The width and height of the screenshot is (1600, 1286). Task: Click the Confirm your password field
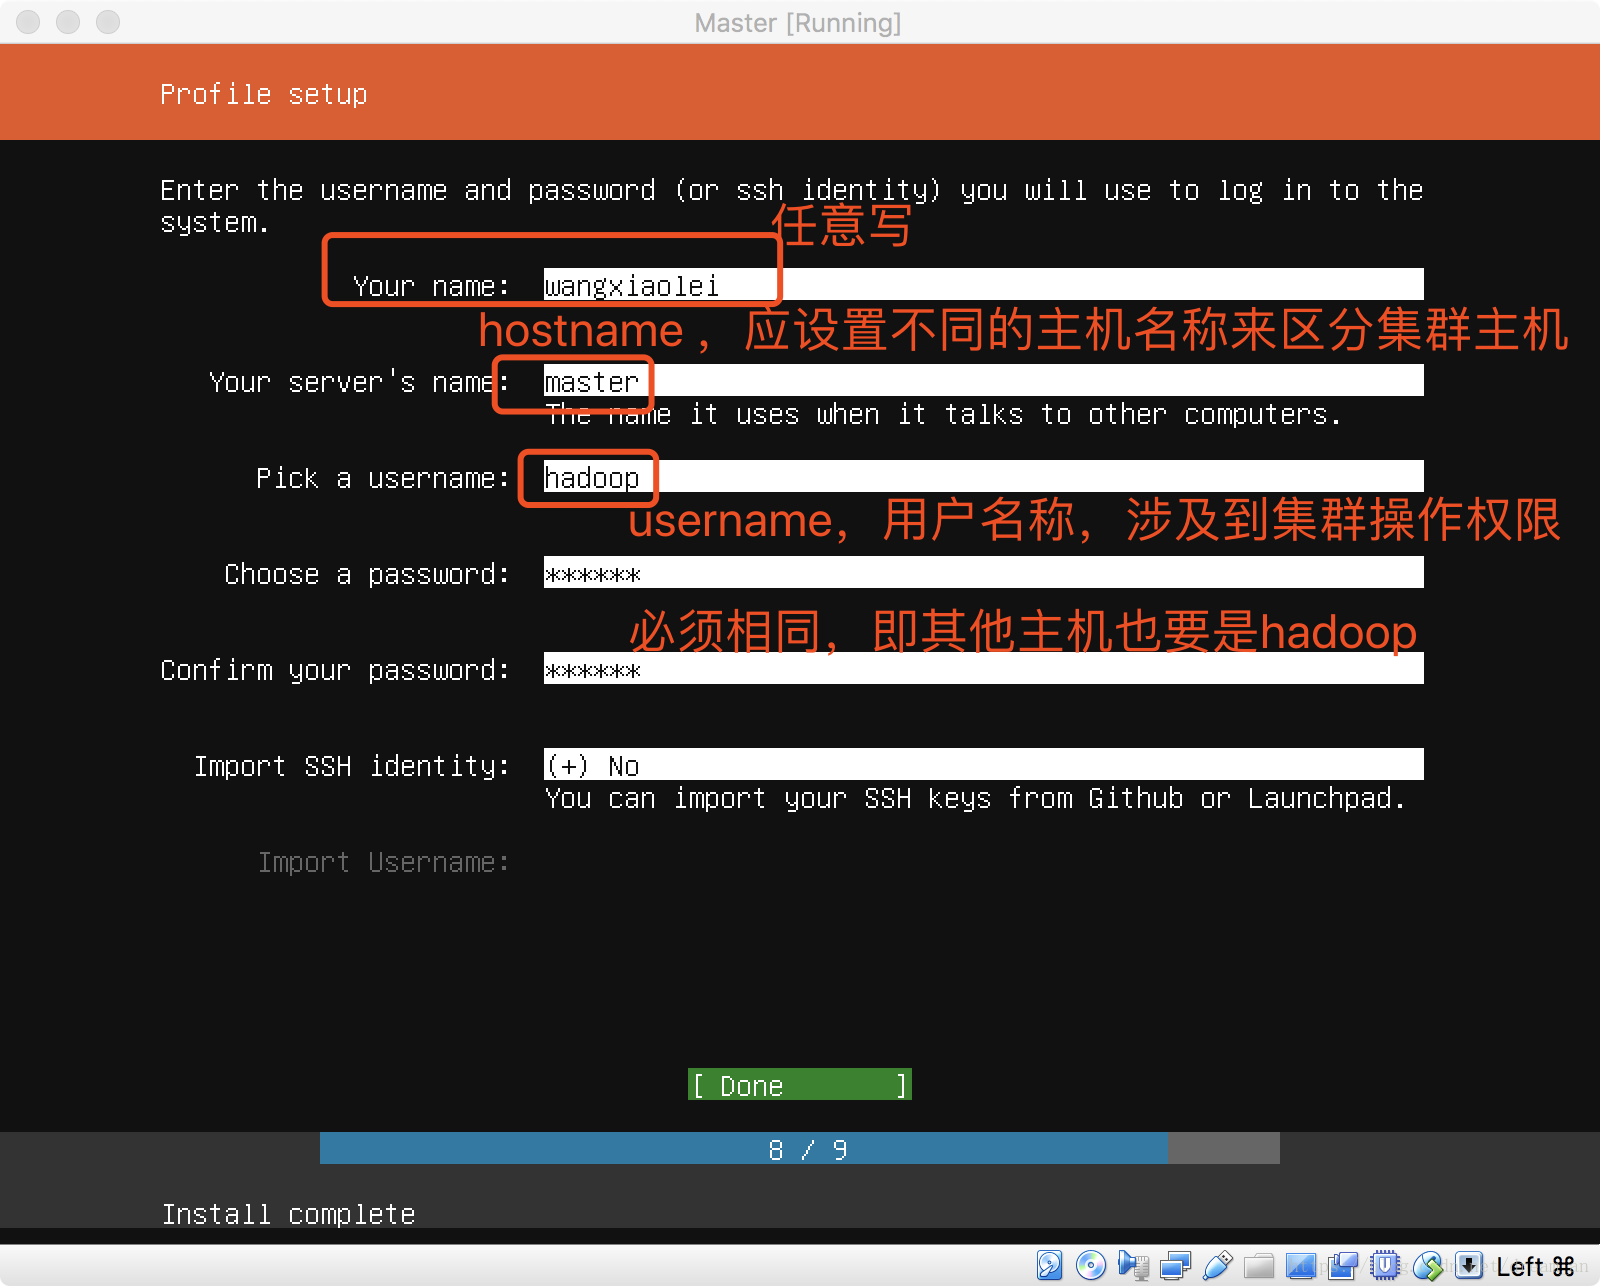[983, 668]
